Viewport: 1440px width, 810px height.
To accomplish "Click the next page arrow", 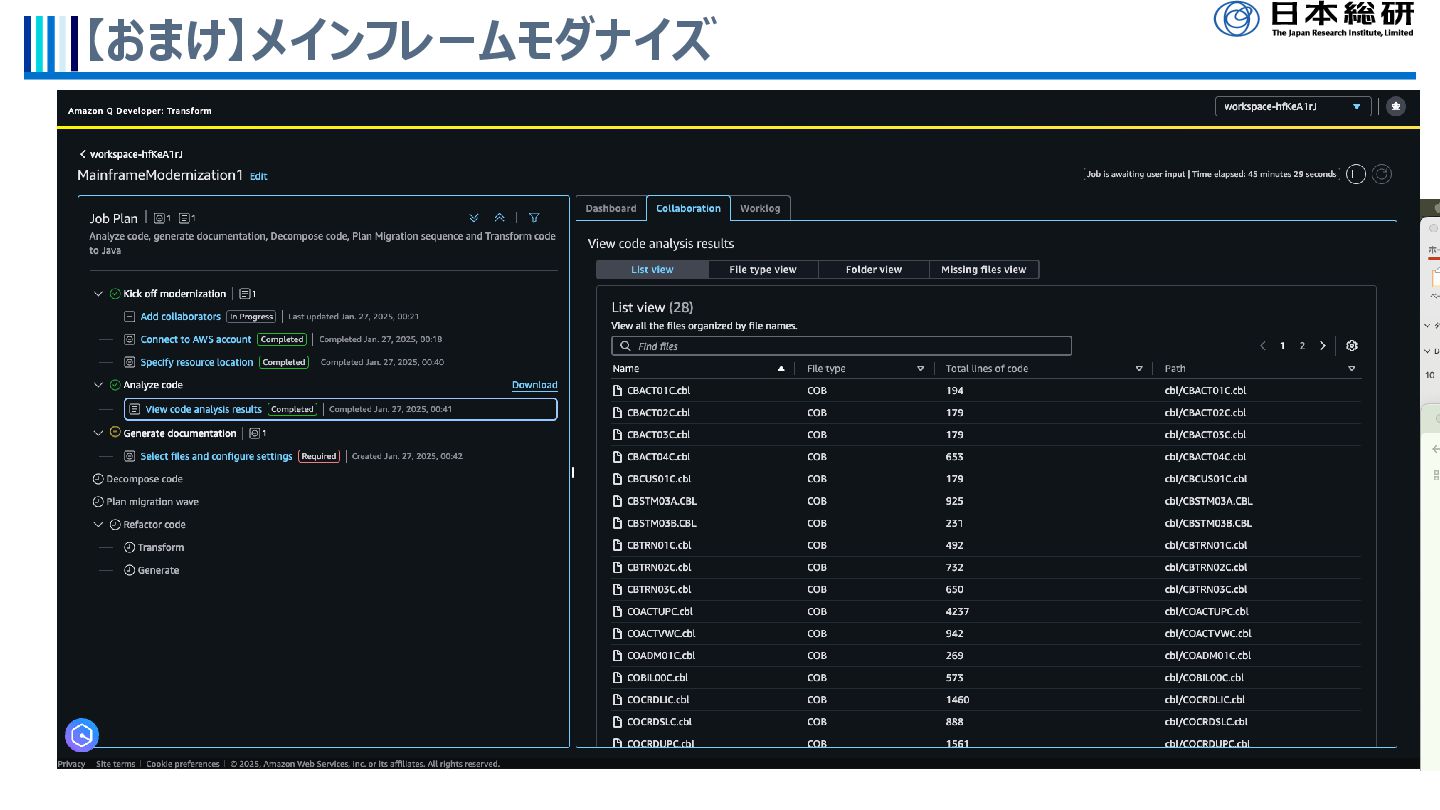I will point(1323,346).
